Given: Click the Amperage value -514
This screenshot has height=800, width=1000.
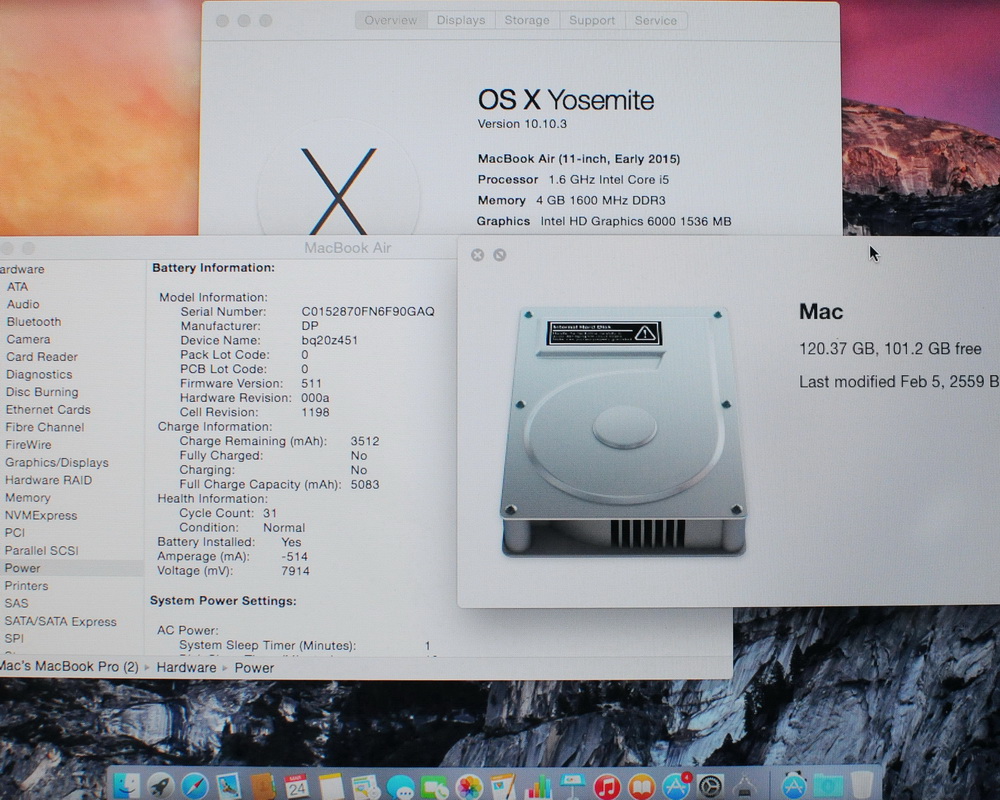Looking at the screenshot, I should [x=295, y=557].
